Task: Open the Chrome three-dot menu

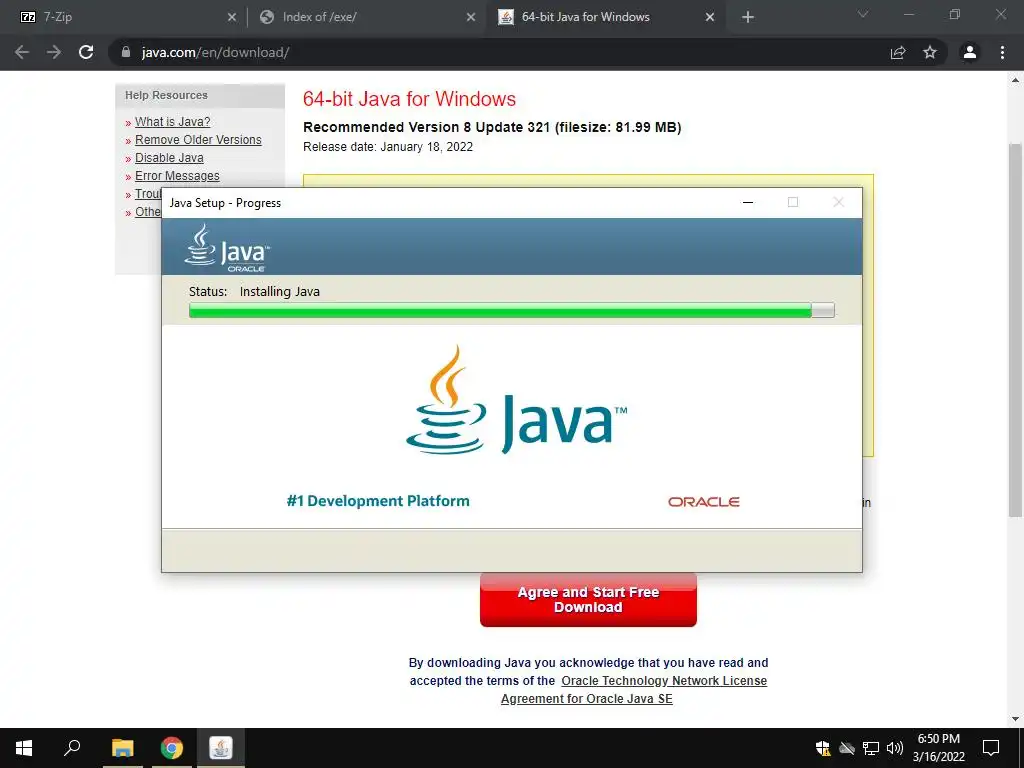Action: pos(1002,52)
